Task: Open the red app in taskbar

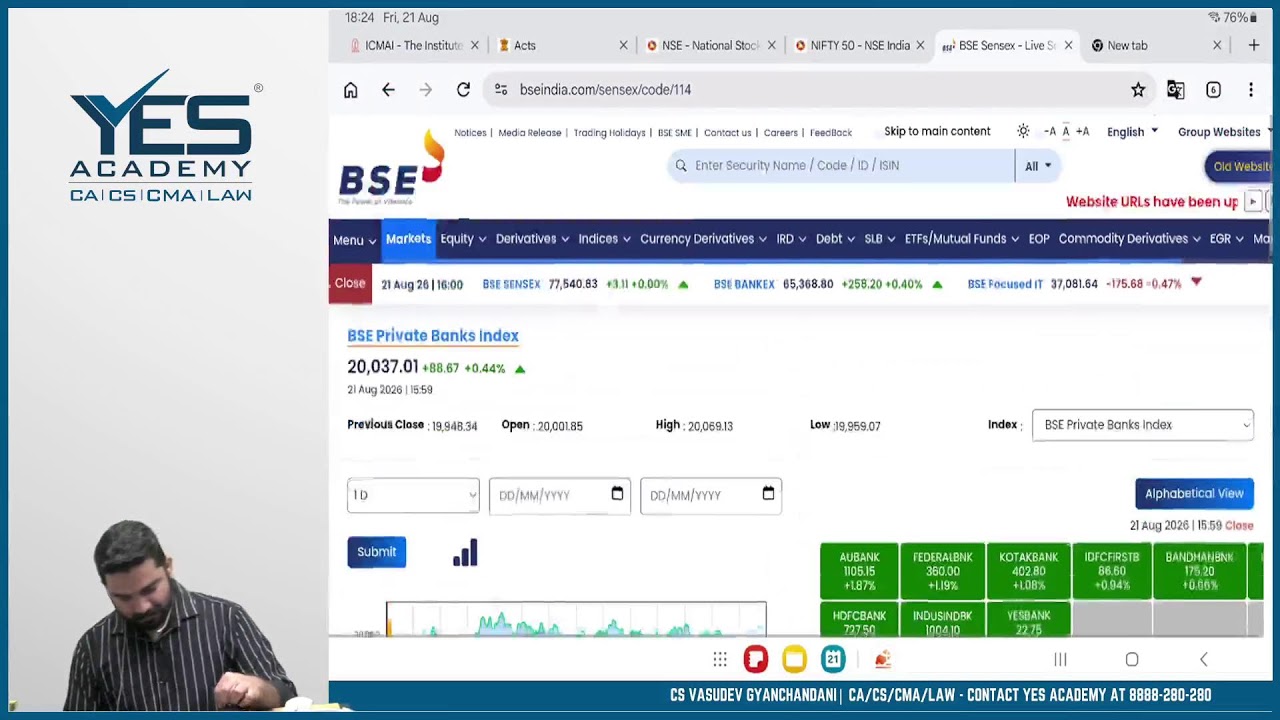Action: pyautogui.click(x=755, y=659)
